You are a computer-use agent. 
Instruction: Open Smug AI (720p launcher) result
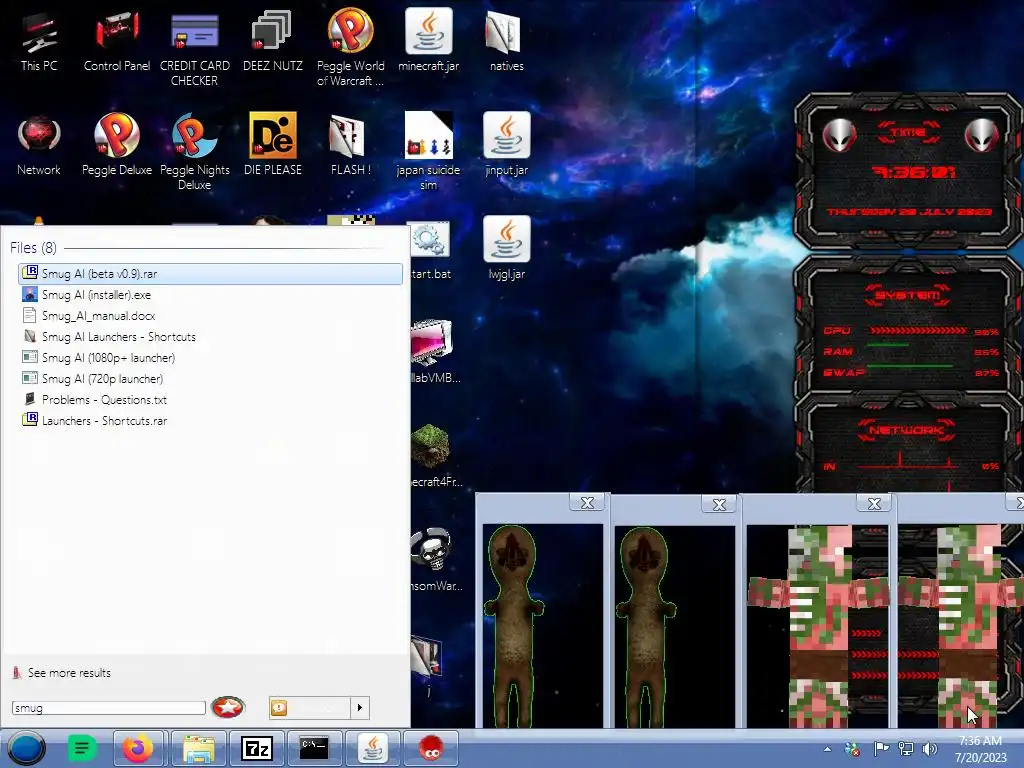click(210, 378)
